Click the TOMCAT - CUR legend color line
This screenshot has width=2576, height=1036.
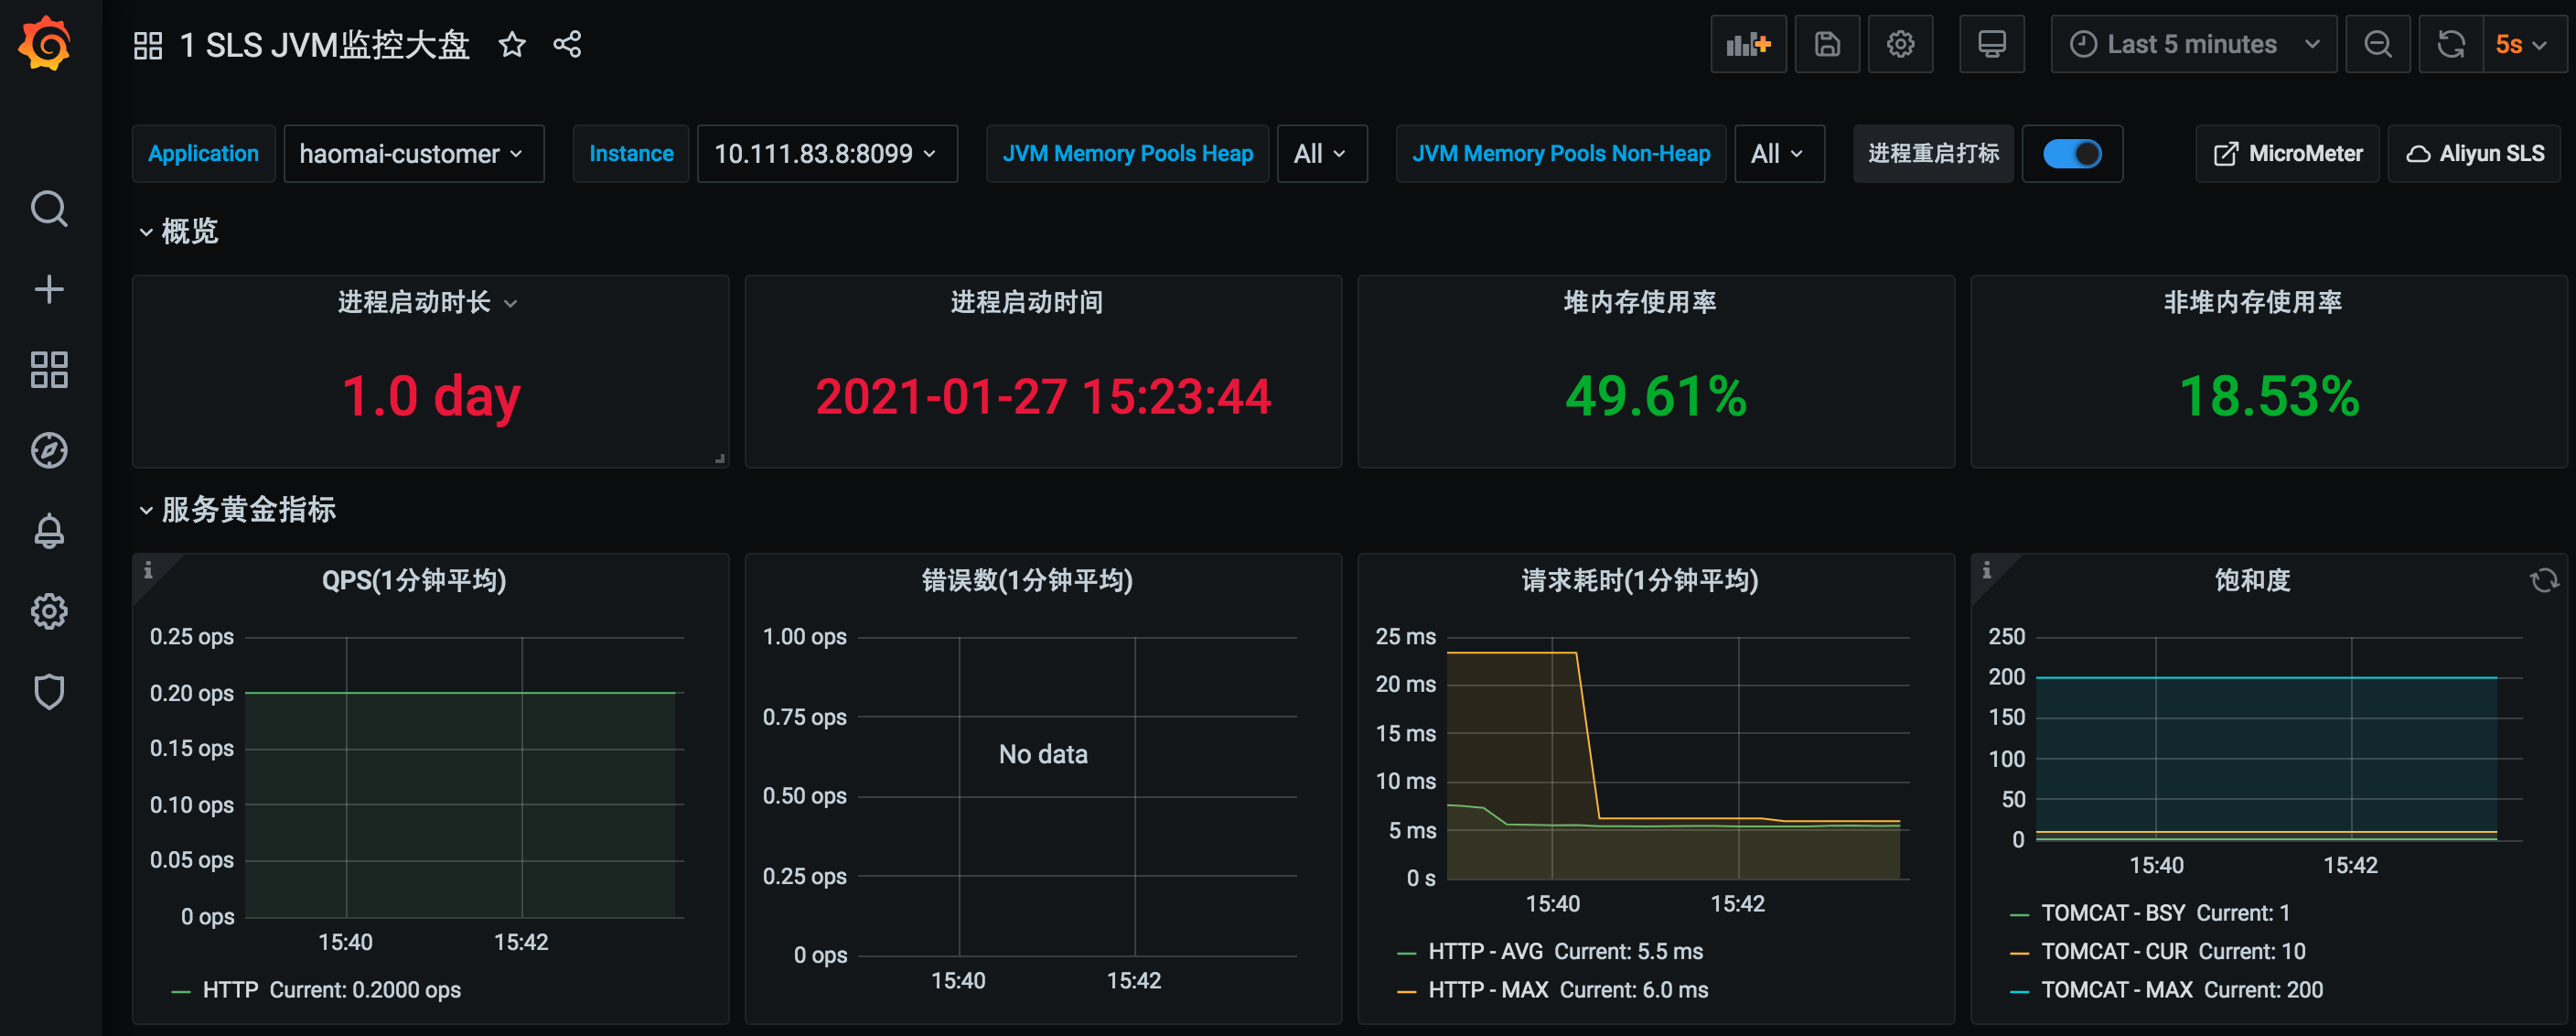[x=2020, y=953]
